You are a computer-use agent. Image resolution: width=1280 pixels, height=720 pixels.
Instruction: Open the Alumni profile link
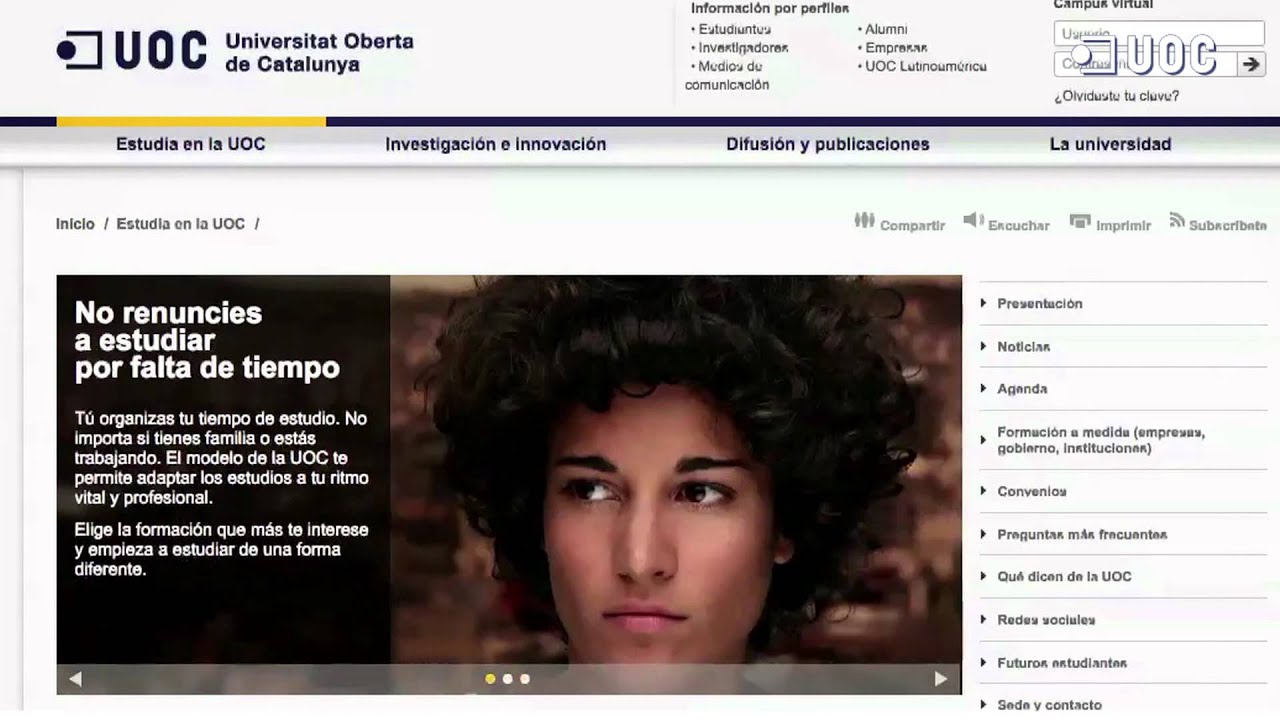click(886, 29)
